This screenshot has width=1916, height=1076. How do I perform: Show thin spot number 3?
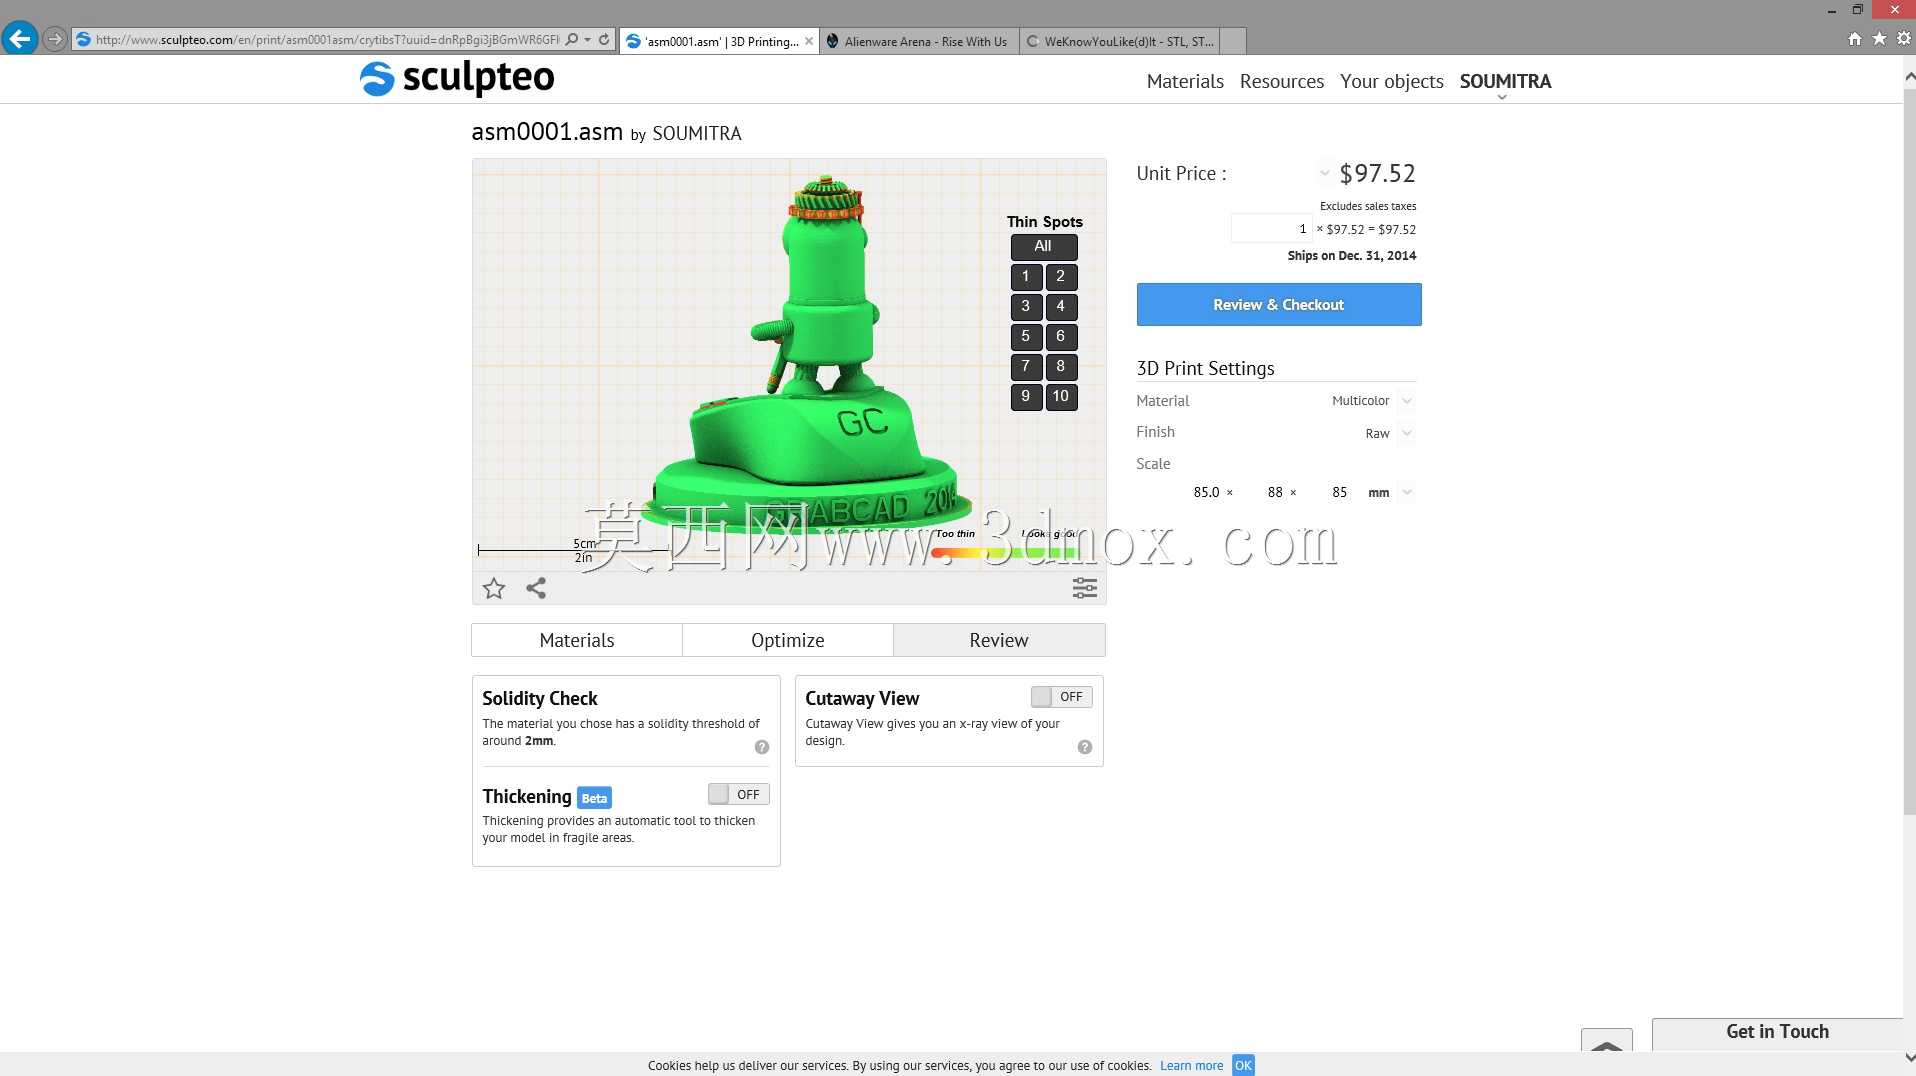click(x=1026, y=307)
